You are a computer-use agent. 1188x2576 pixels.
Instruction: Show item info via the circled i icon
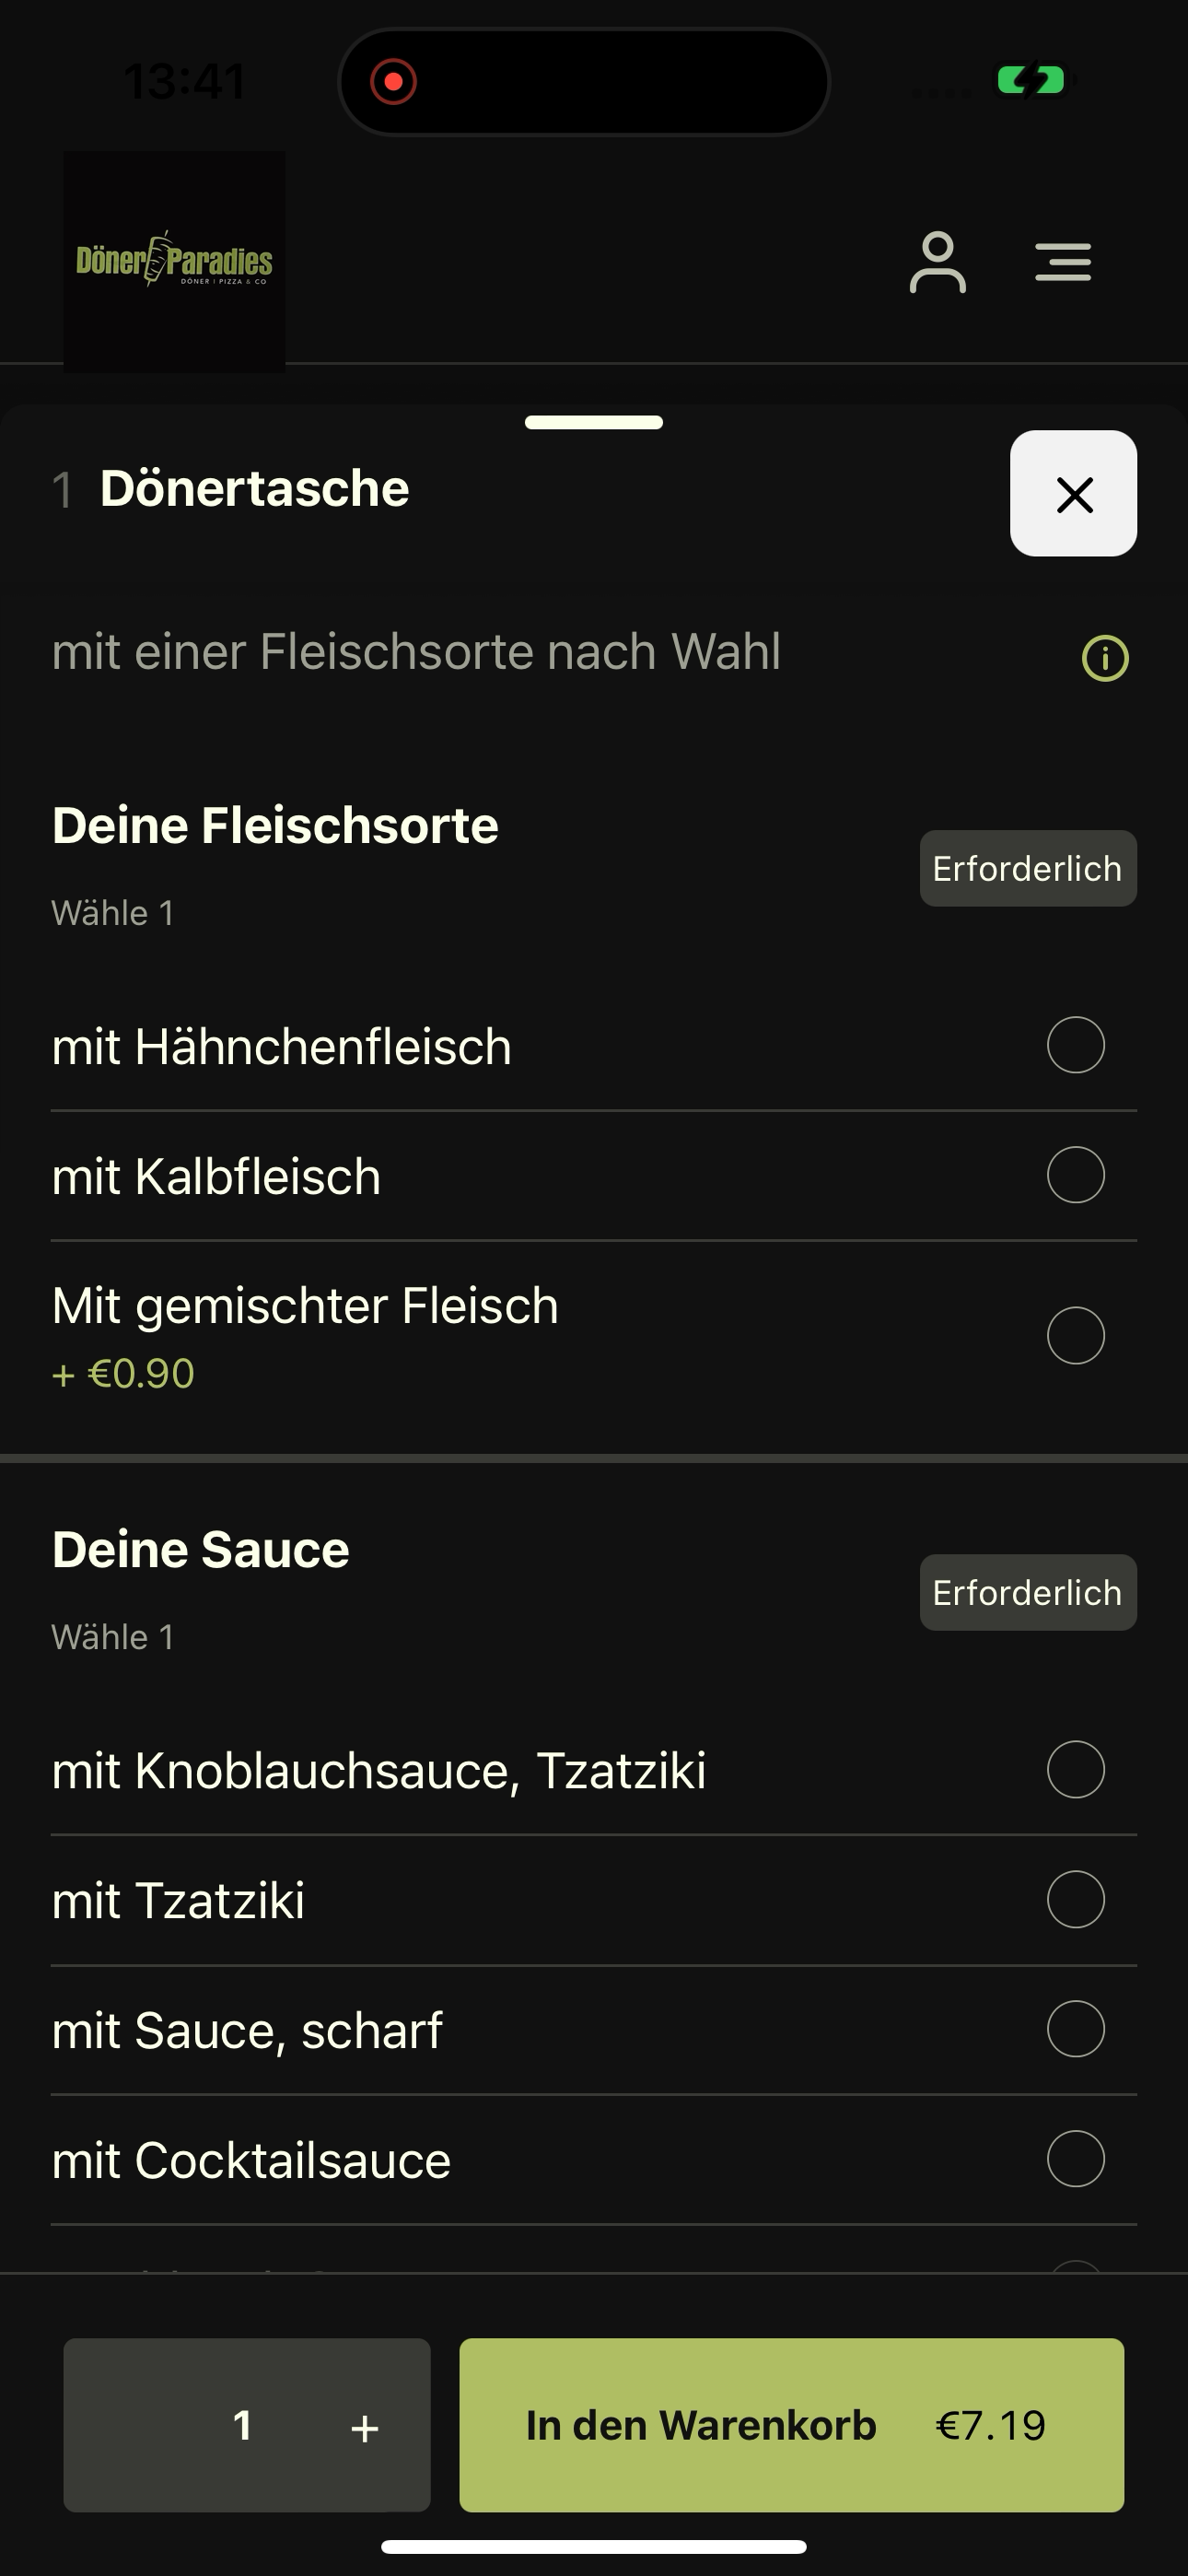[x=1105, y=658]
